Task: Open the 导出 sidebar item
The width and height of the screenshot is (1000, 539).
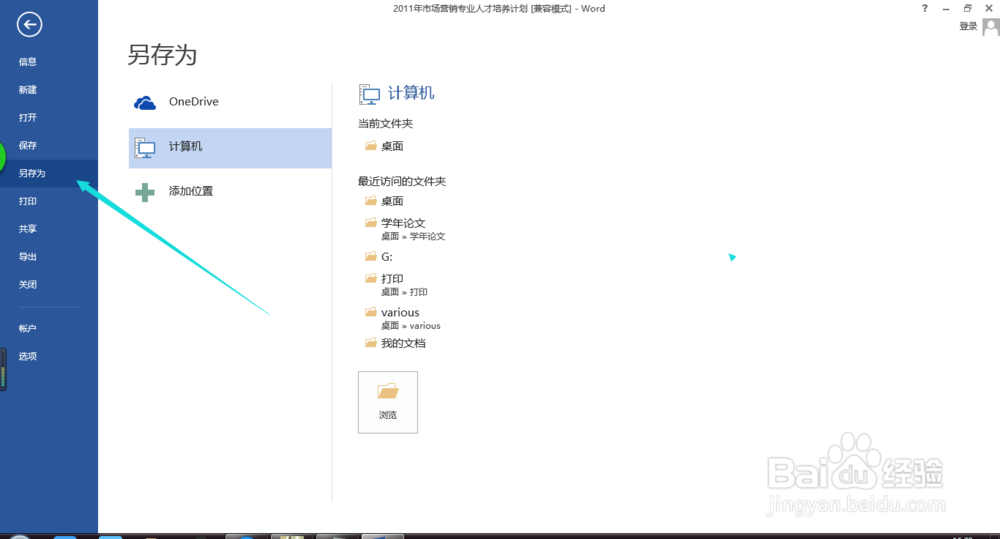Action: coord(27,256)
